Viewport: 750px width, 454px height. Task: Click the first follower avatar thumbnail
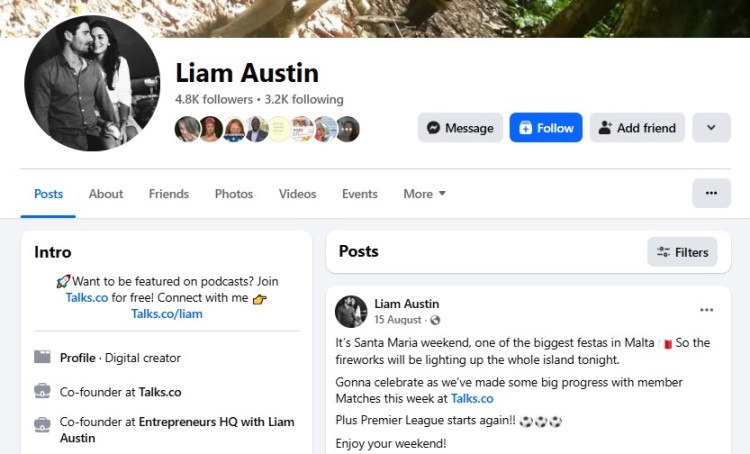point(187,129)
